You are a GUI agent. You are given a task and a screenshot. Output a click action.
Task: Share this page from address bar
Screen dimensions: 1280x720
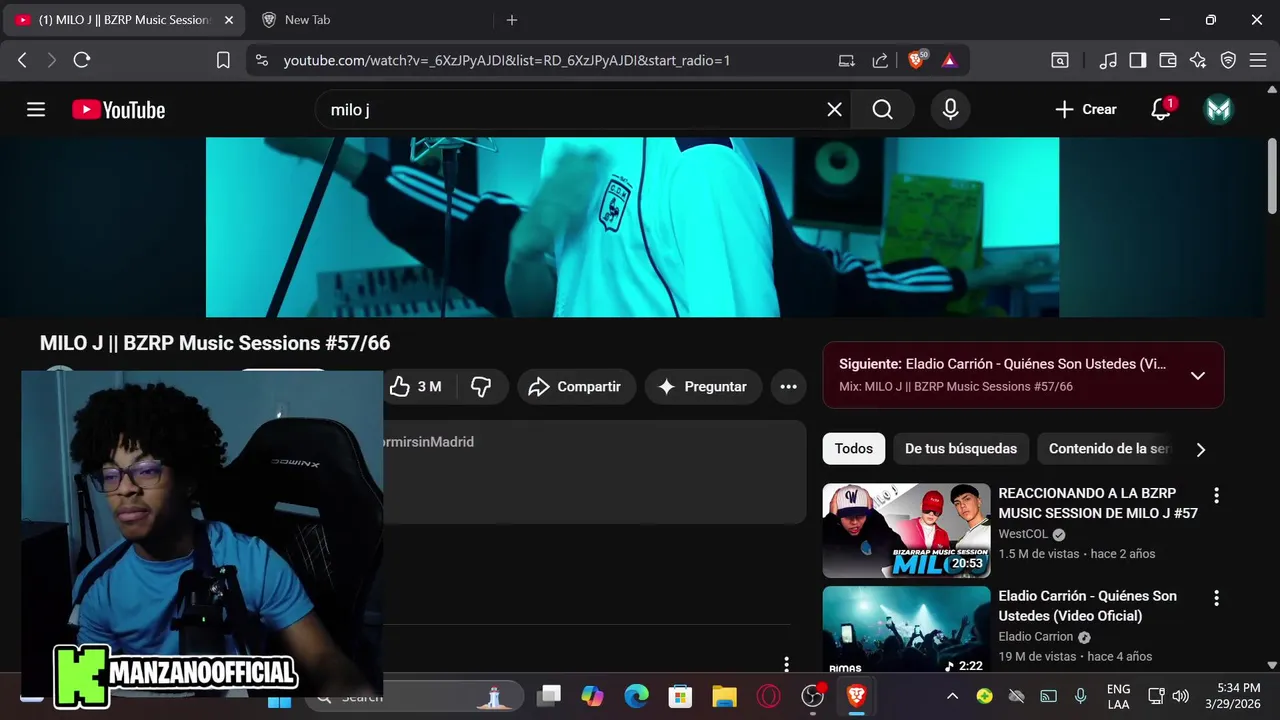880,60
